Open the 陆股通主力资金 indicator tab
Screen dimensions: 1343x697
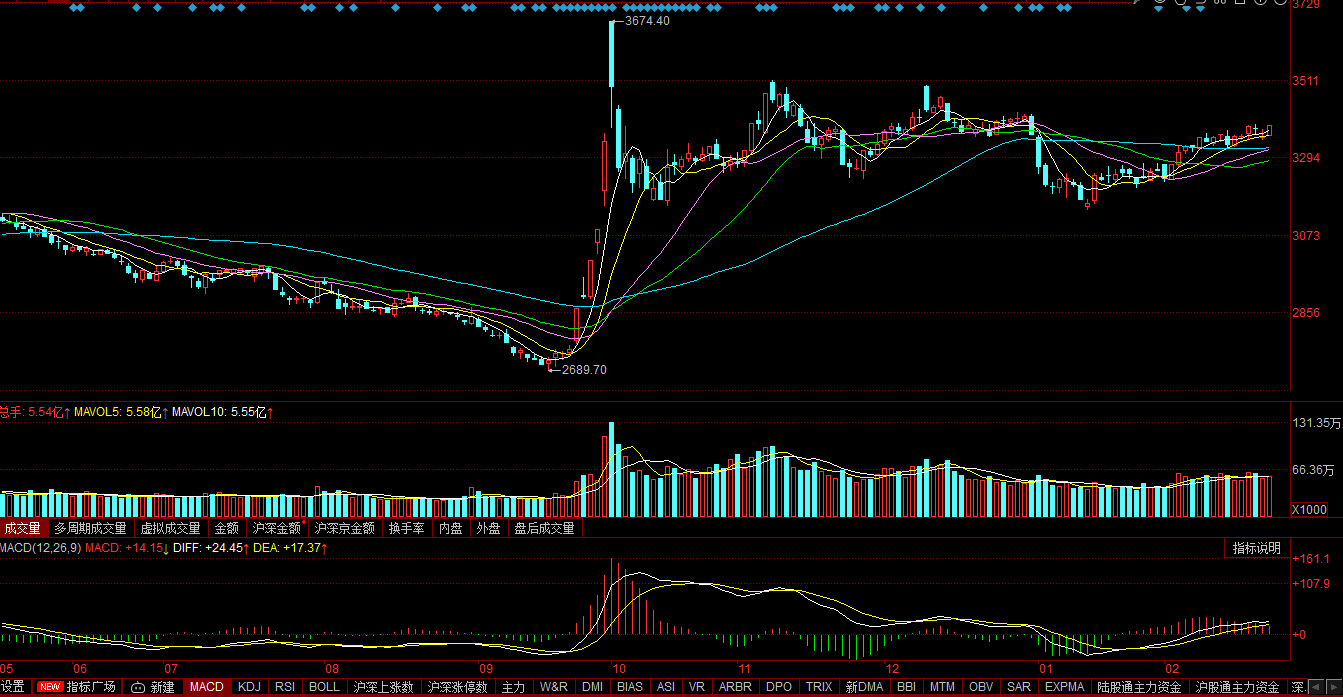[x=1139, y=687]
